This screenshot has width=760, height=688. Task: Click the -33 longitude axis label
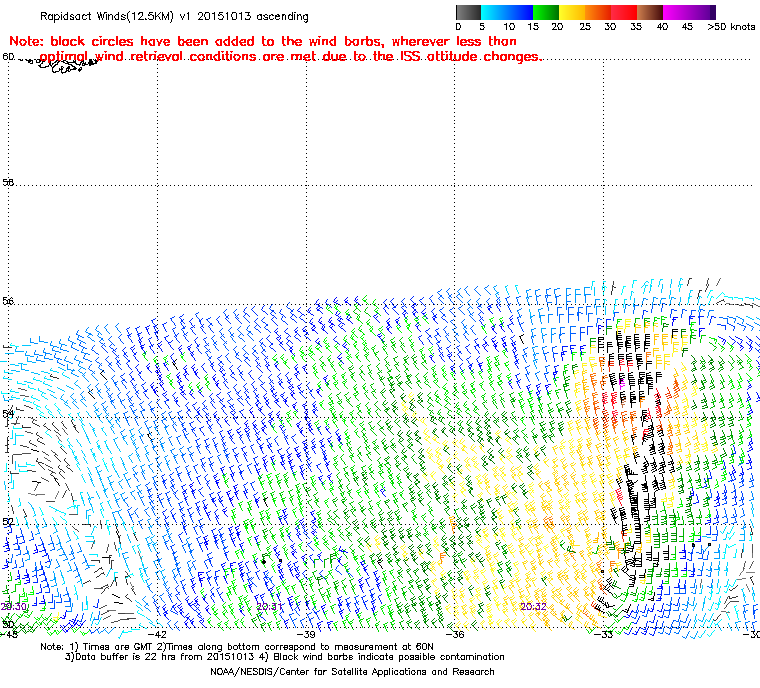pyautogui.click(x=603, y=634)
